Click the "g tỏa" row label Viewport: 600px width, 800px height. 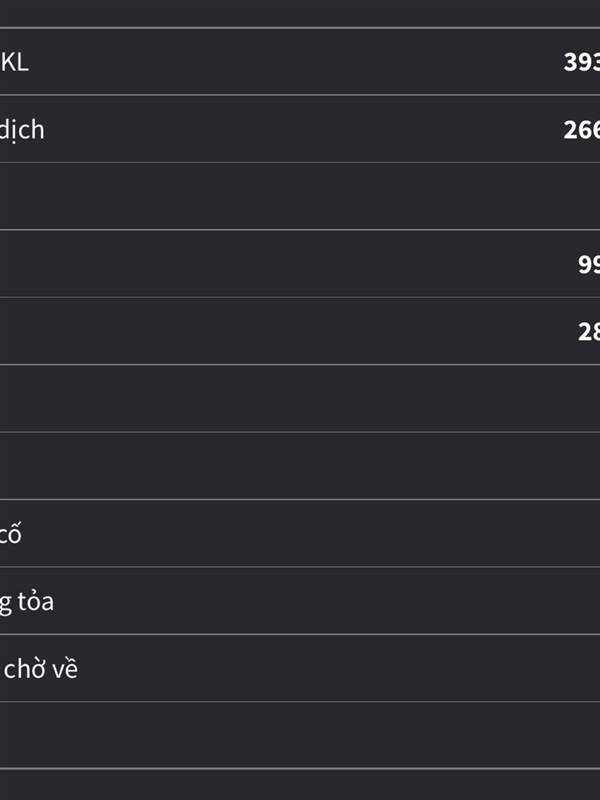27,601
